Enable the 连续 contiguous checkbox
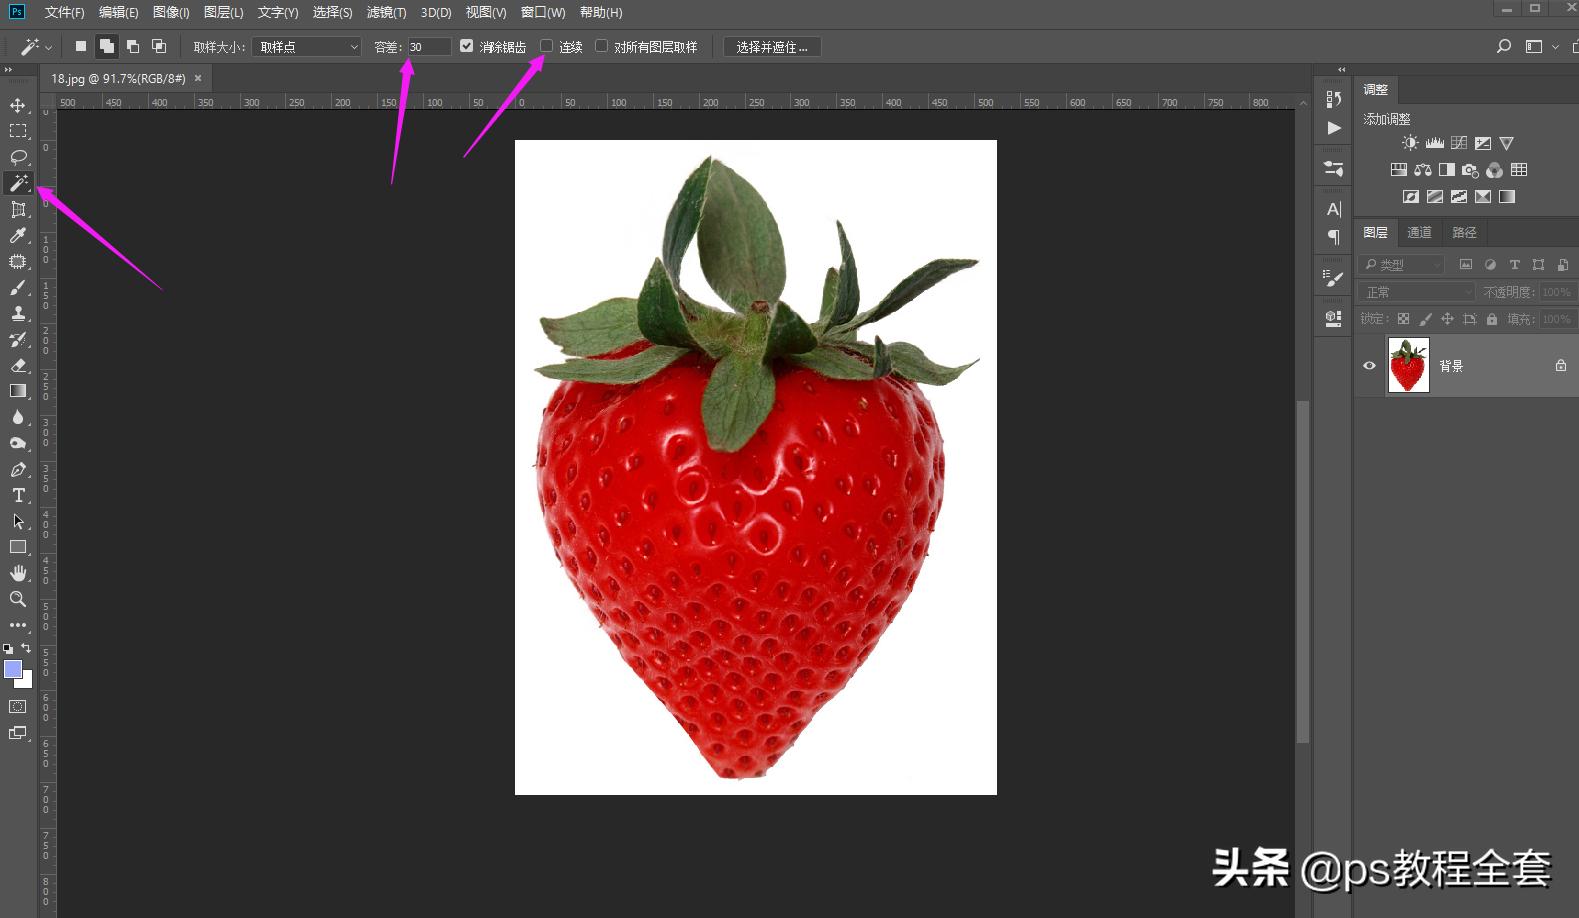 tap(547, 46)
